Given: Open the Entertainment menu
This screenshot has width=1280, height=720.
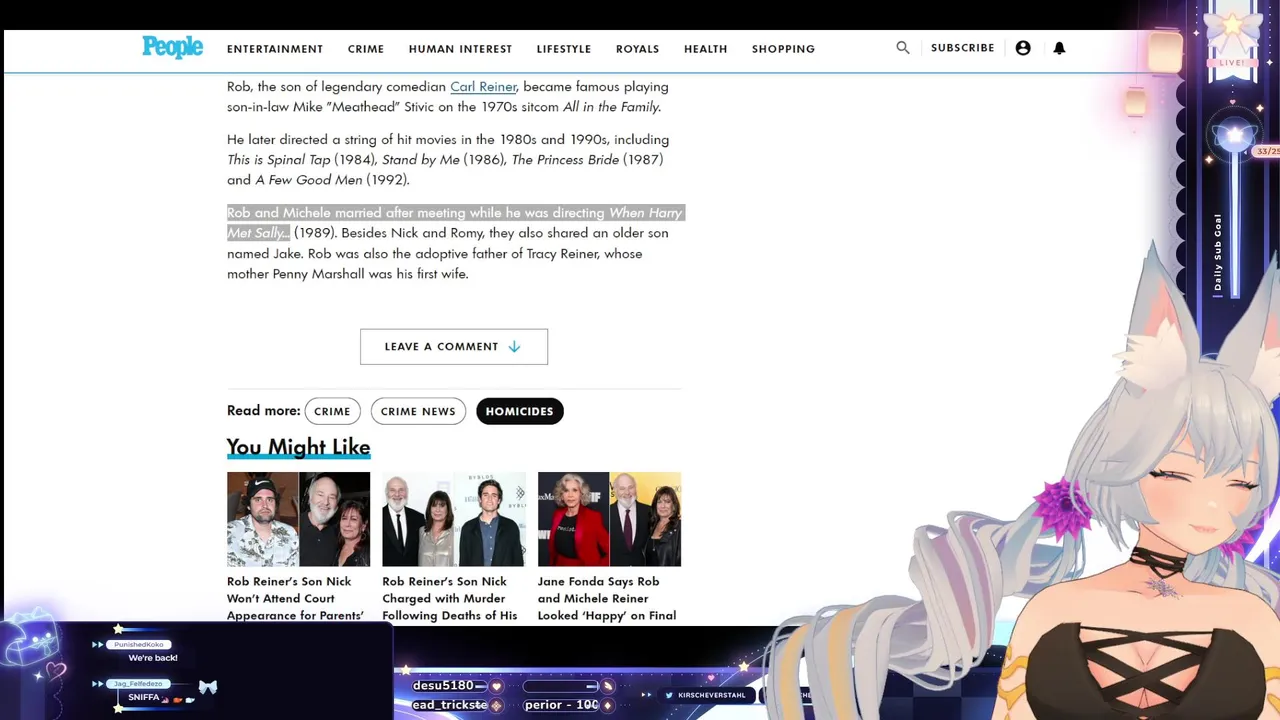Looking at the screenshot, I should (275, 49).
